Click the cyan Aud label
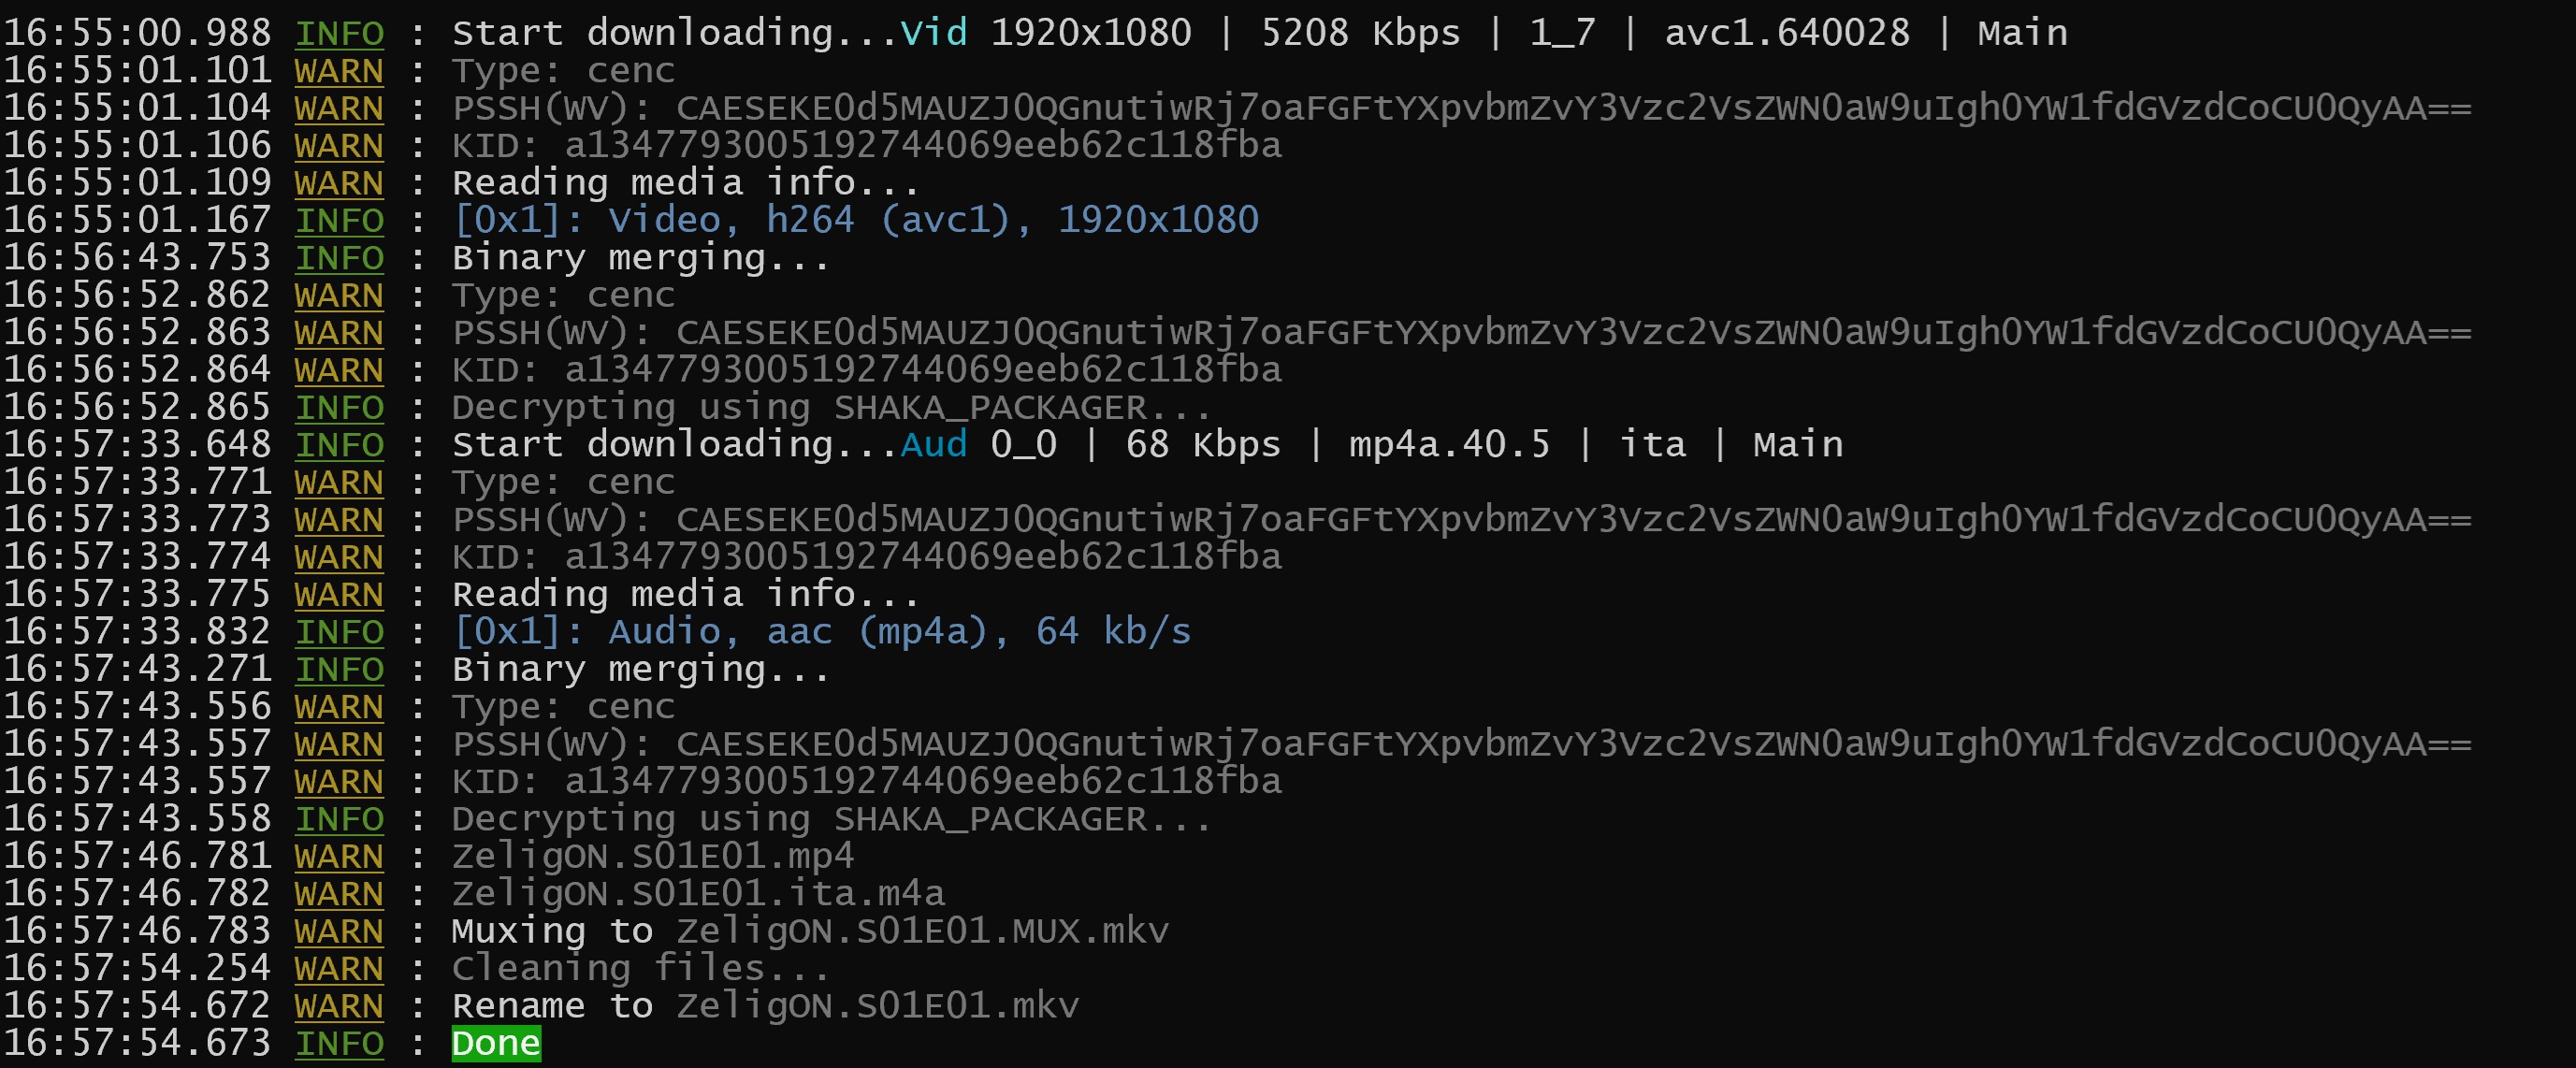 933,444
